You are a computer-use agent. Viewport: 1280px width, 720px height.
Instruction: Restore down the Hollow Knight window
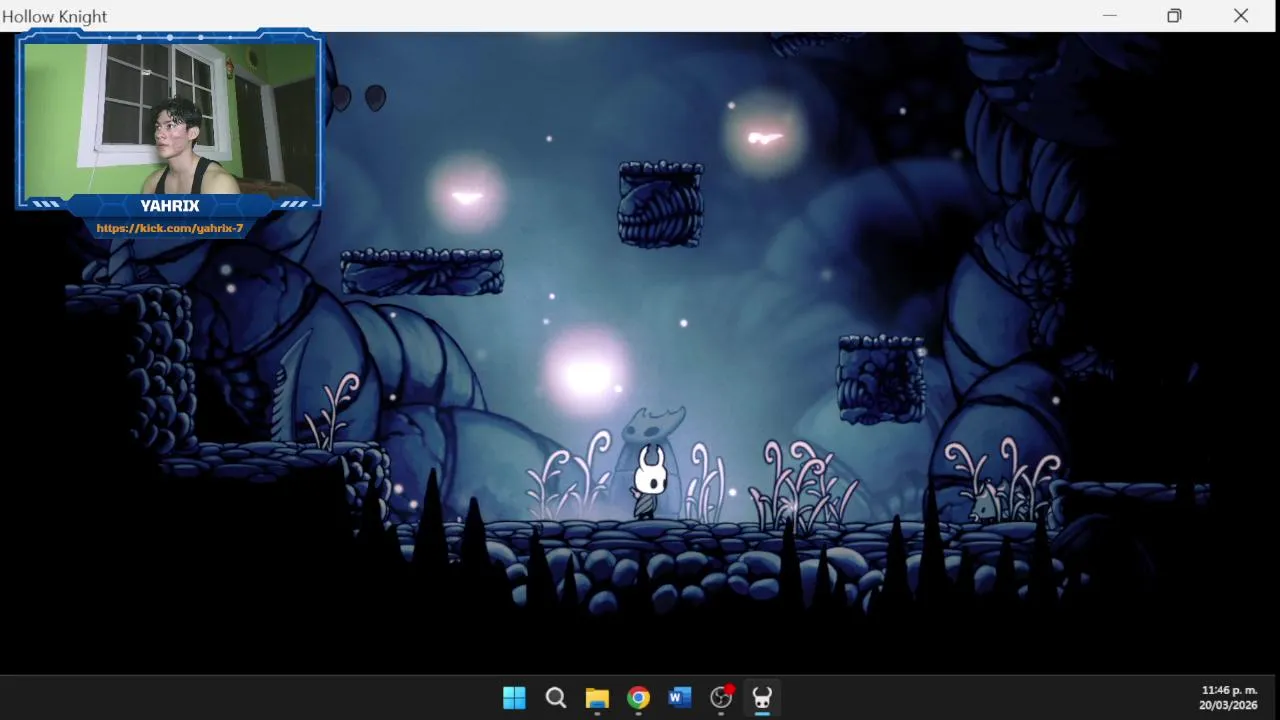(x=1174, y=15)
